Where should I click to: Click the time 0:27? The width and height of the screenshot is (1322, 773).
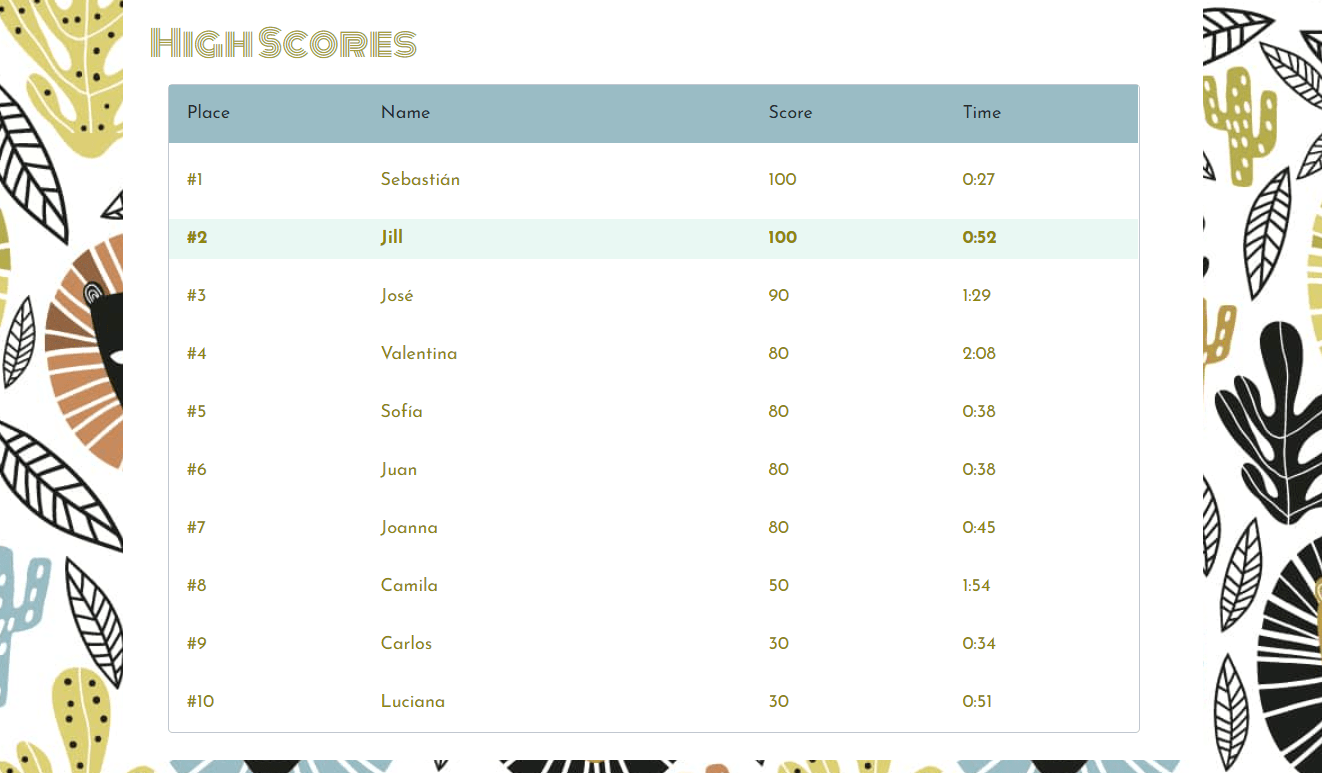click(978, 180)
